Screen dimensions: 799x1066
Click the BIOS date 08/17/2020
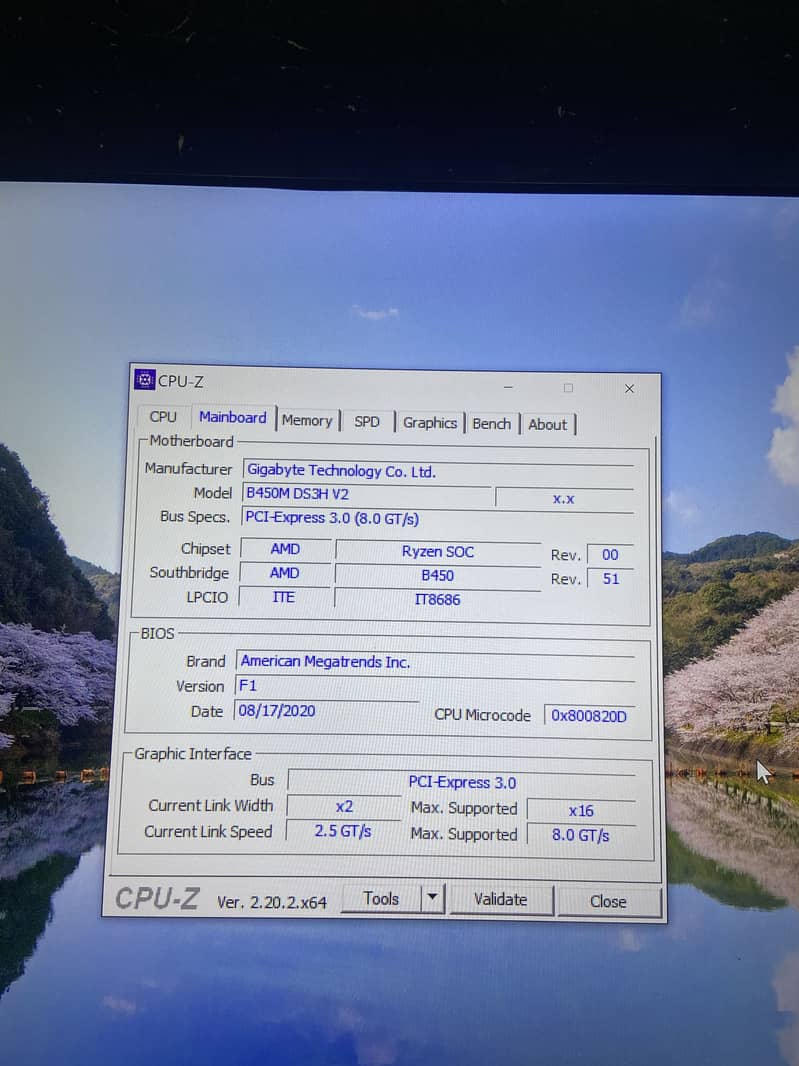coord(326,711)
